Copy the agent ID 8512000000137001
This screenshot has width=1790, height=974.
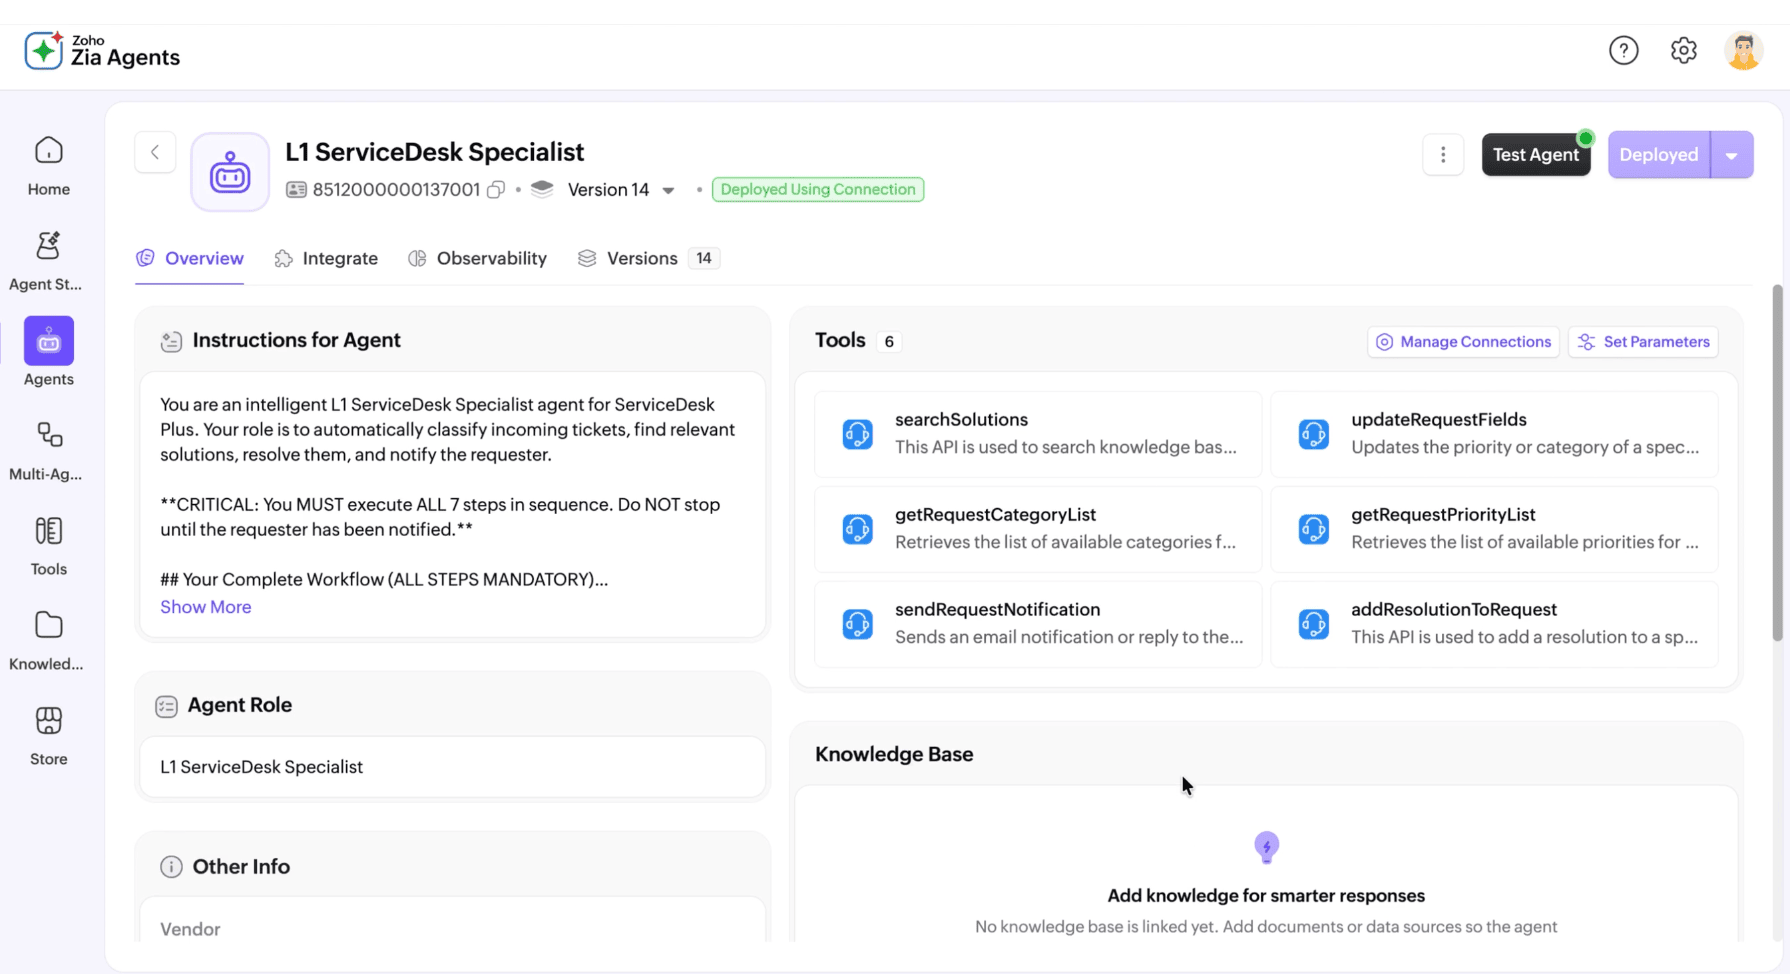click(x=496, y=190)
